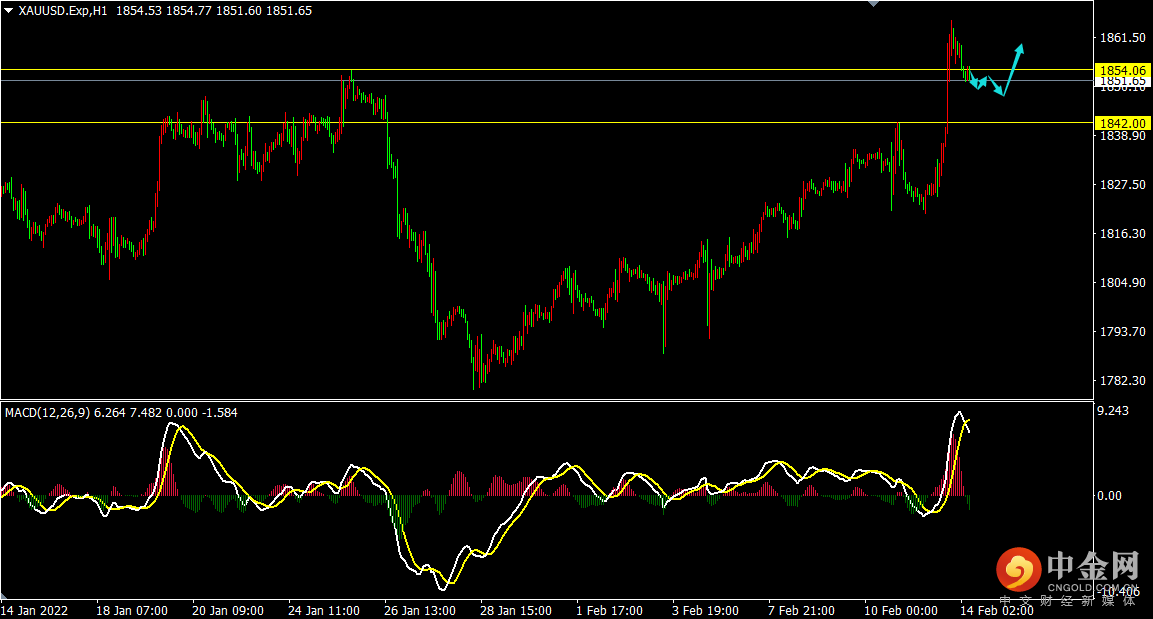Click the 1804.90 price axis value

[1122, 283]
